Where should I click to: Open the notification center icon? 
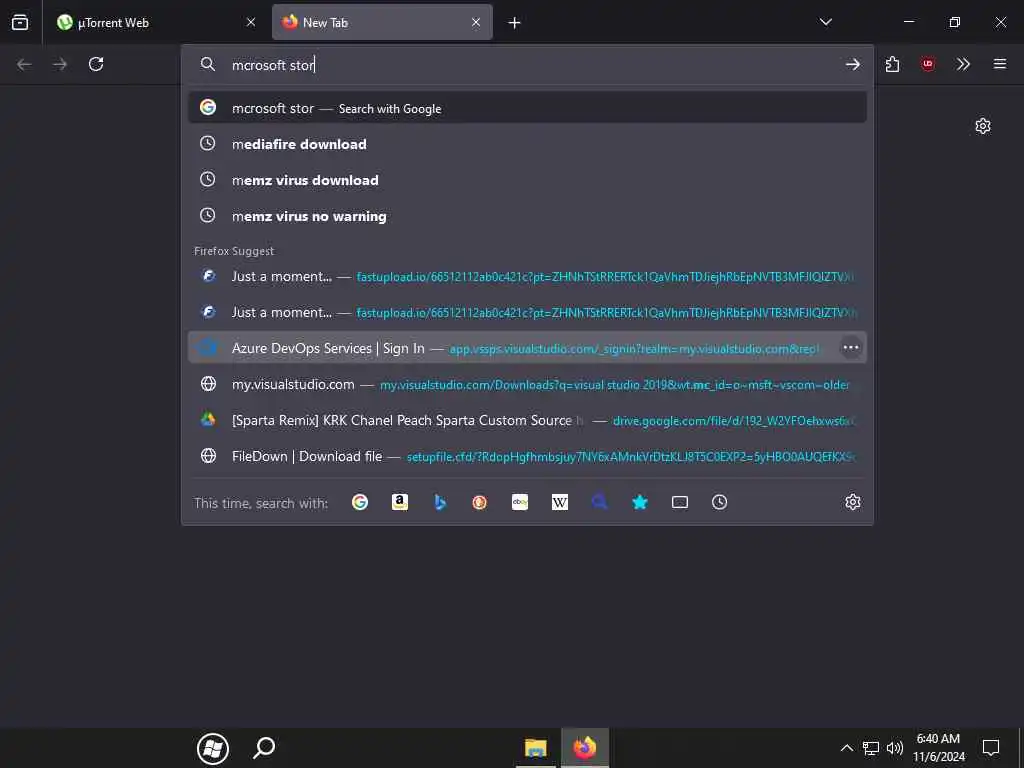pos(991,748)
